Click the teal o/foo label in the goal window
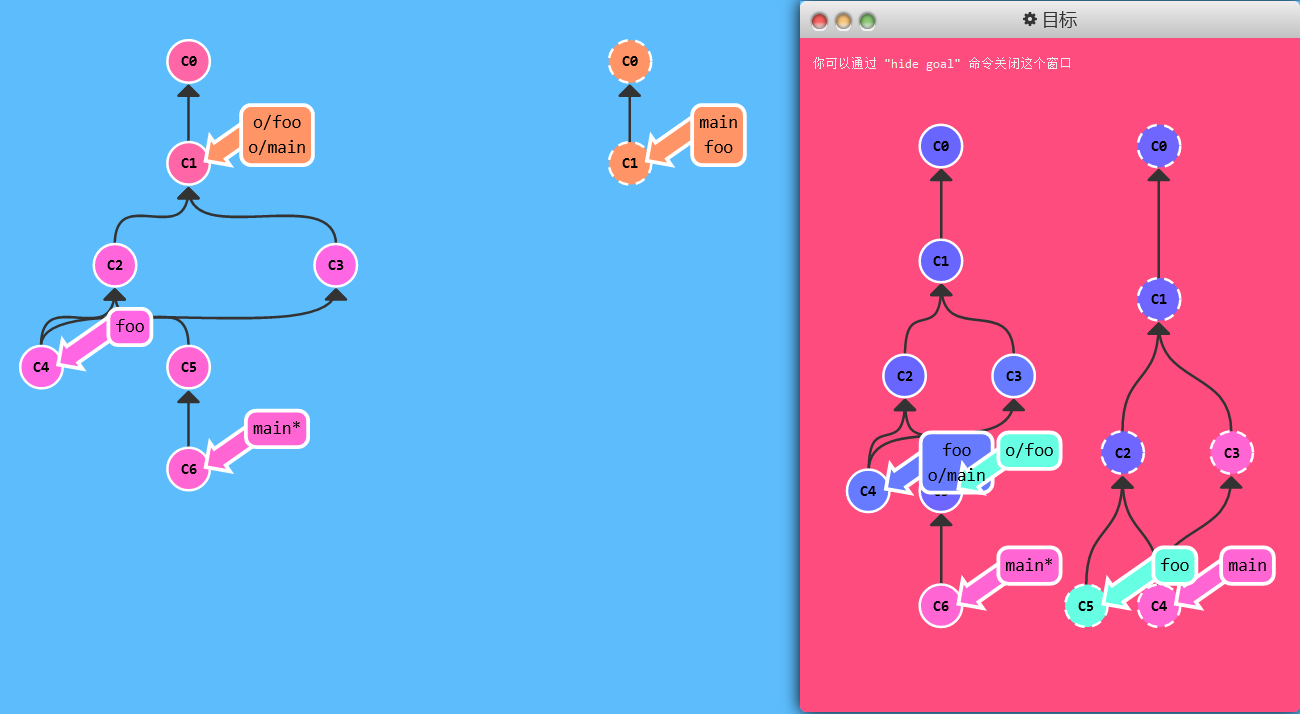1300x714 pixels. coord(1029,451)
